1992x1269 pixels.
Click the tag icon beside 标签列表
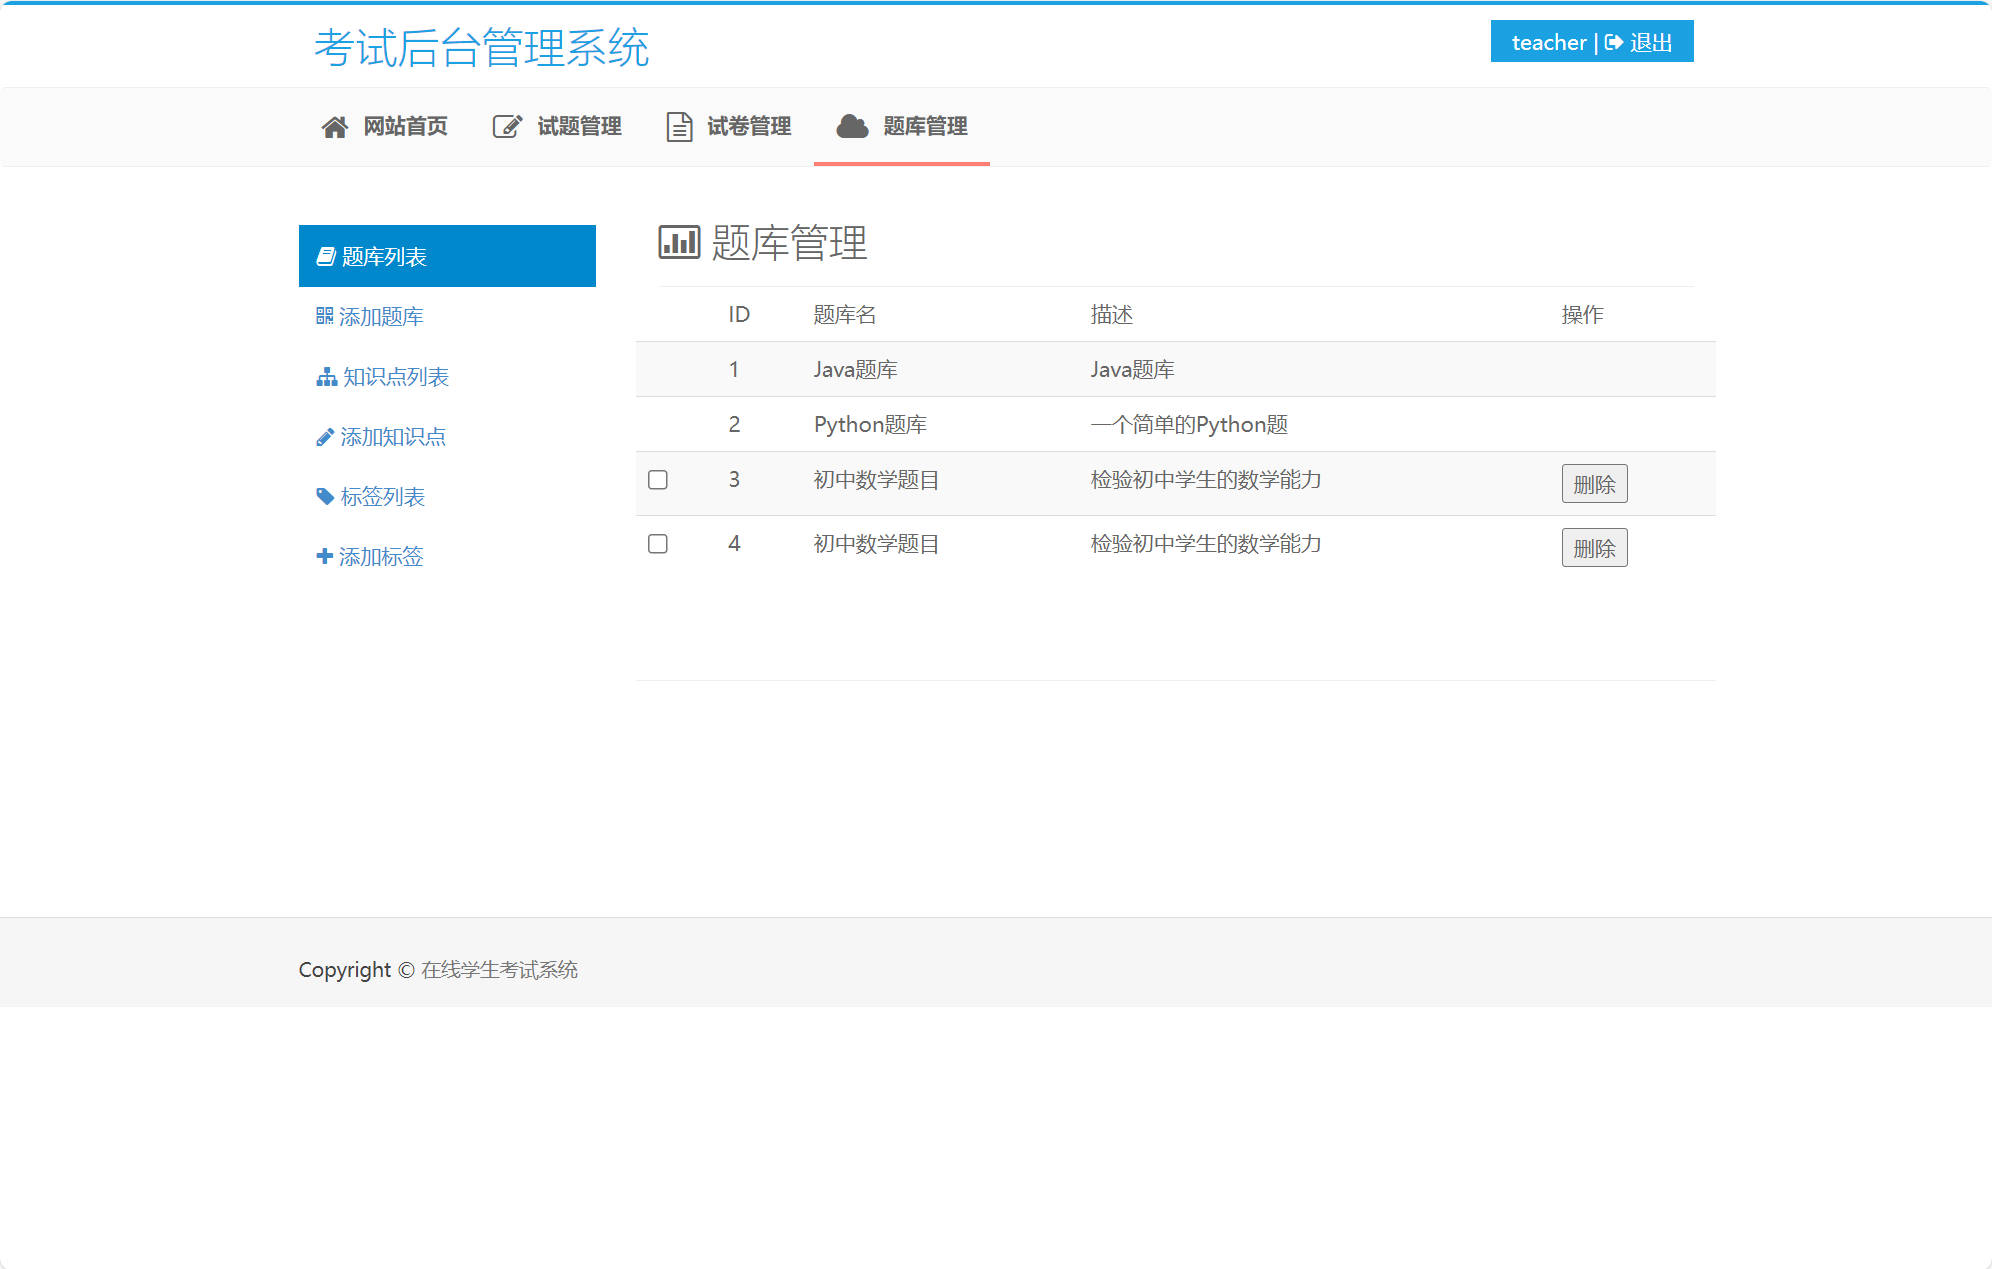[x=324, y=496]
